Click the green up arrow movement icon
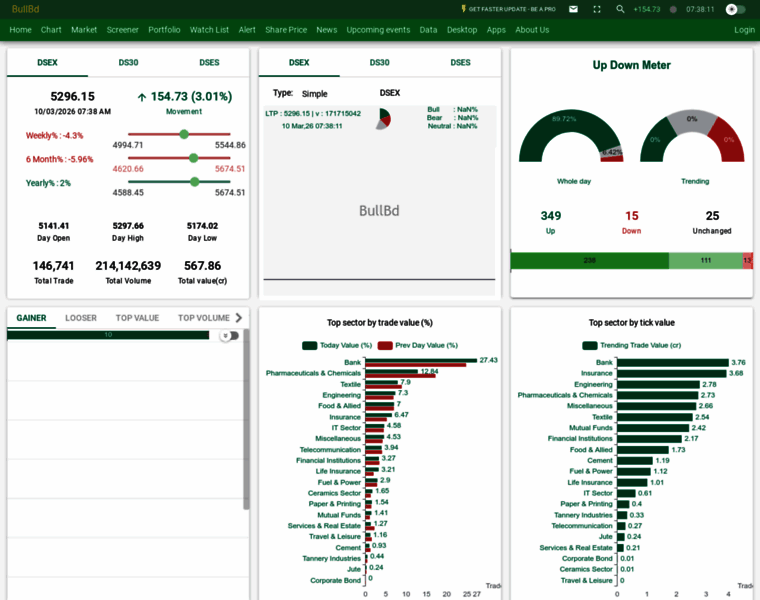 142,97
